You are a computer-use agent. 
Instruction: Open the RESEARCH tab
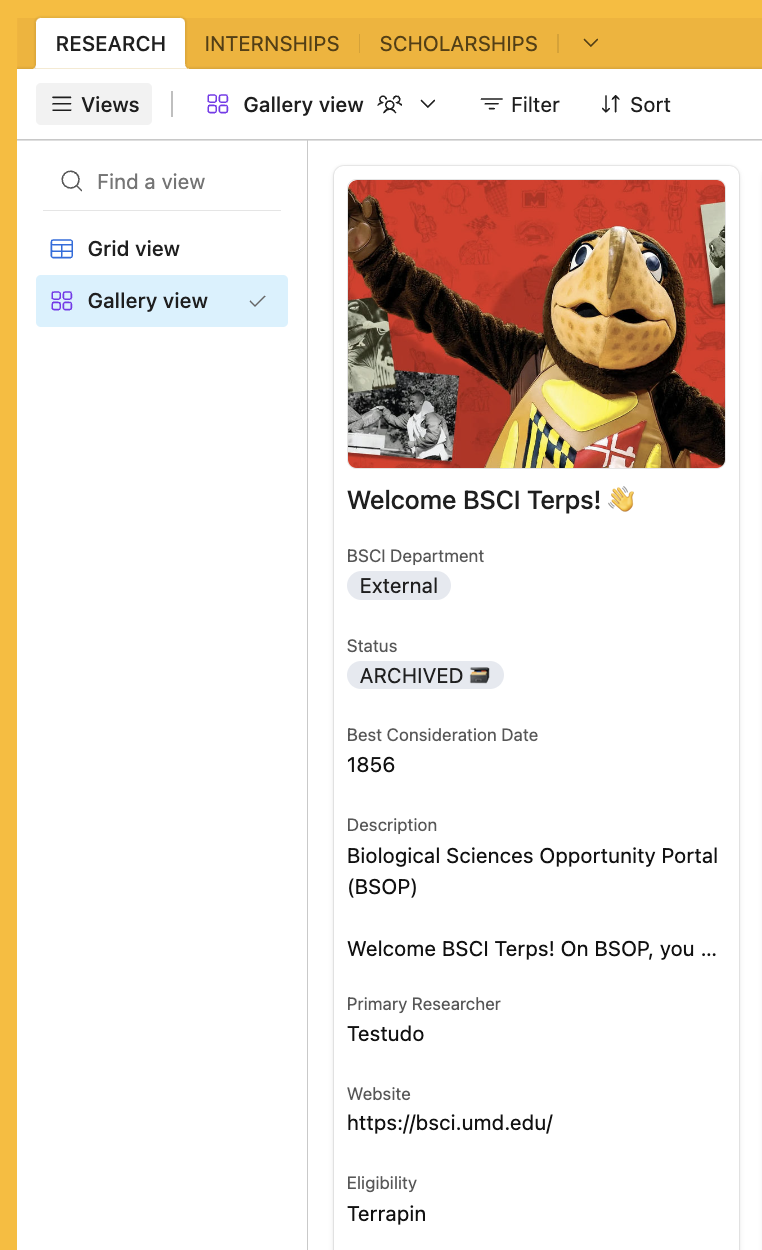tap(111, 44)
